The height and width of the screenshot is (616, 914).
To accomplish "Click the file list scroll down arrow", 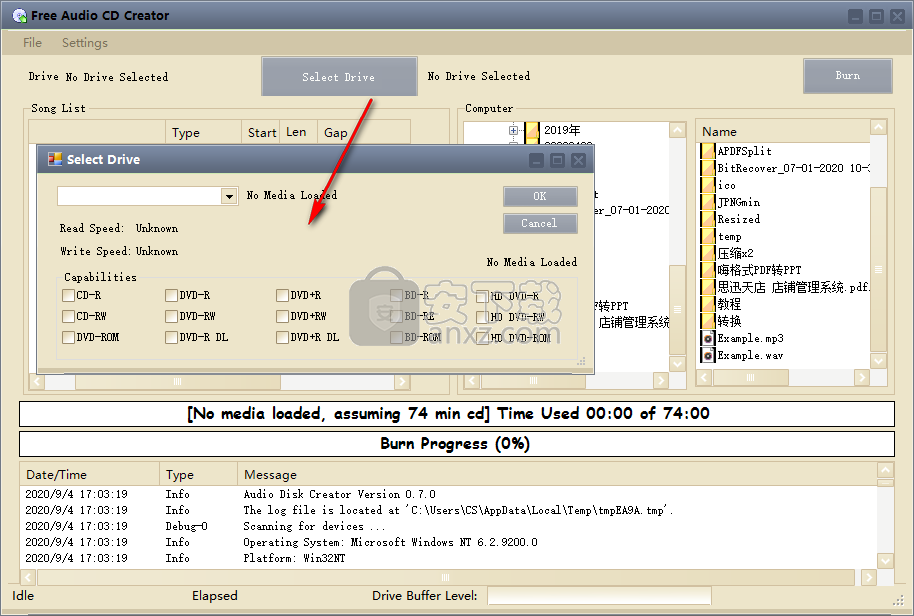I will coord(878,361).
